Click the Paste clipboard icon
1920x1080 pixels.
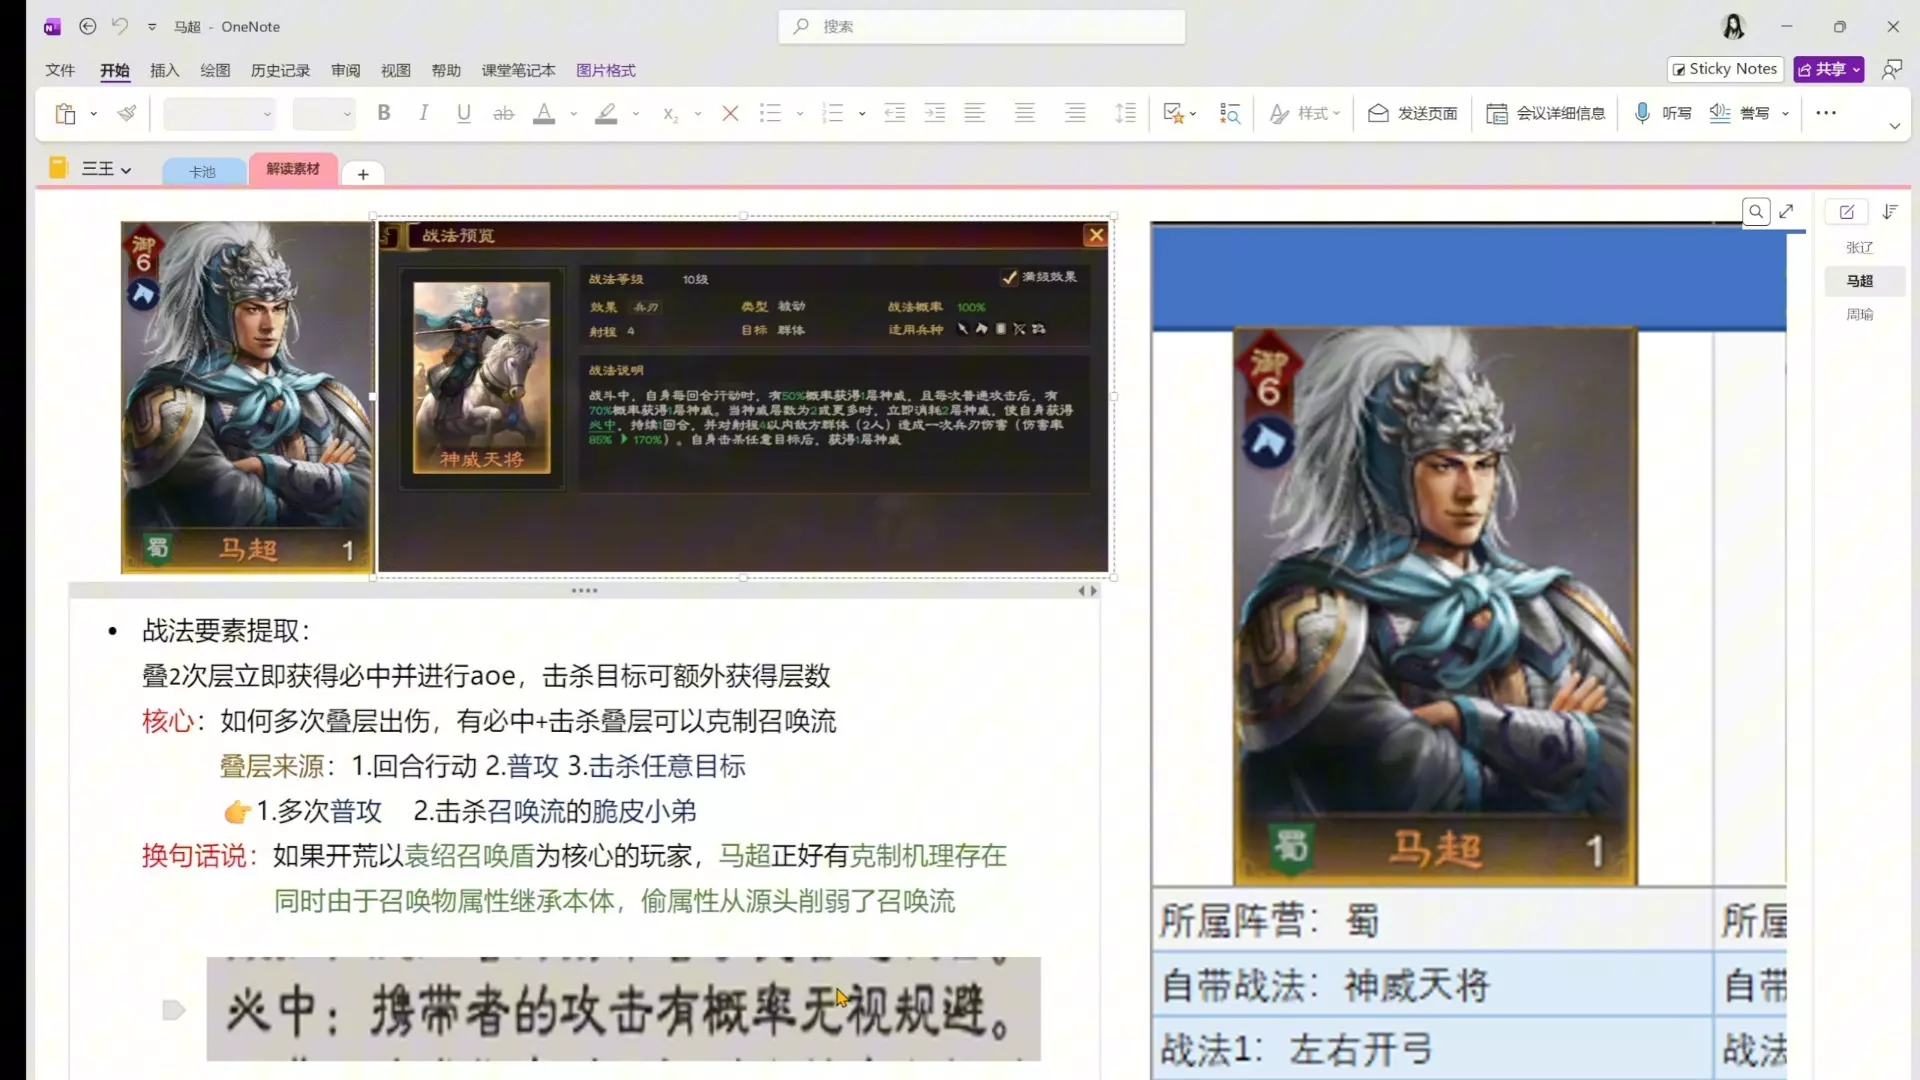click(66, 114)
